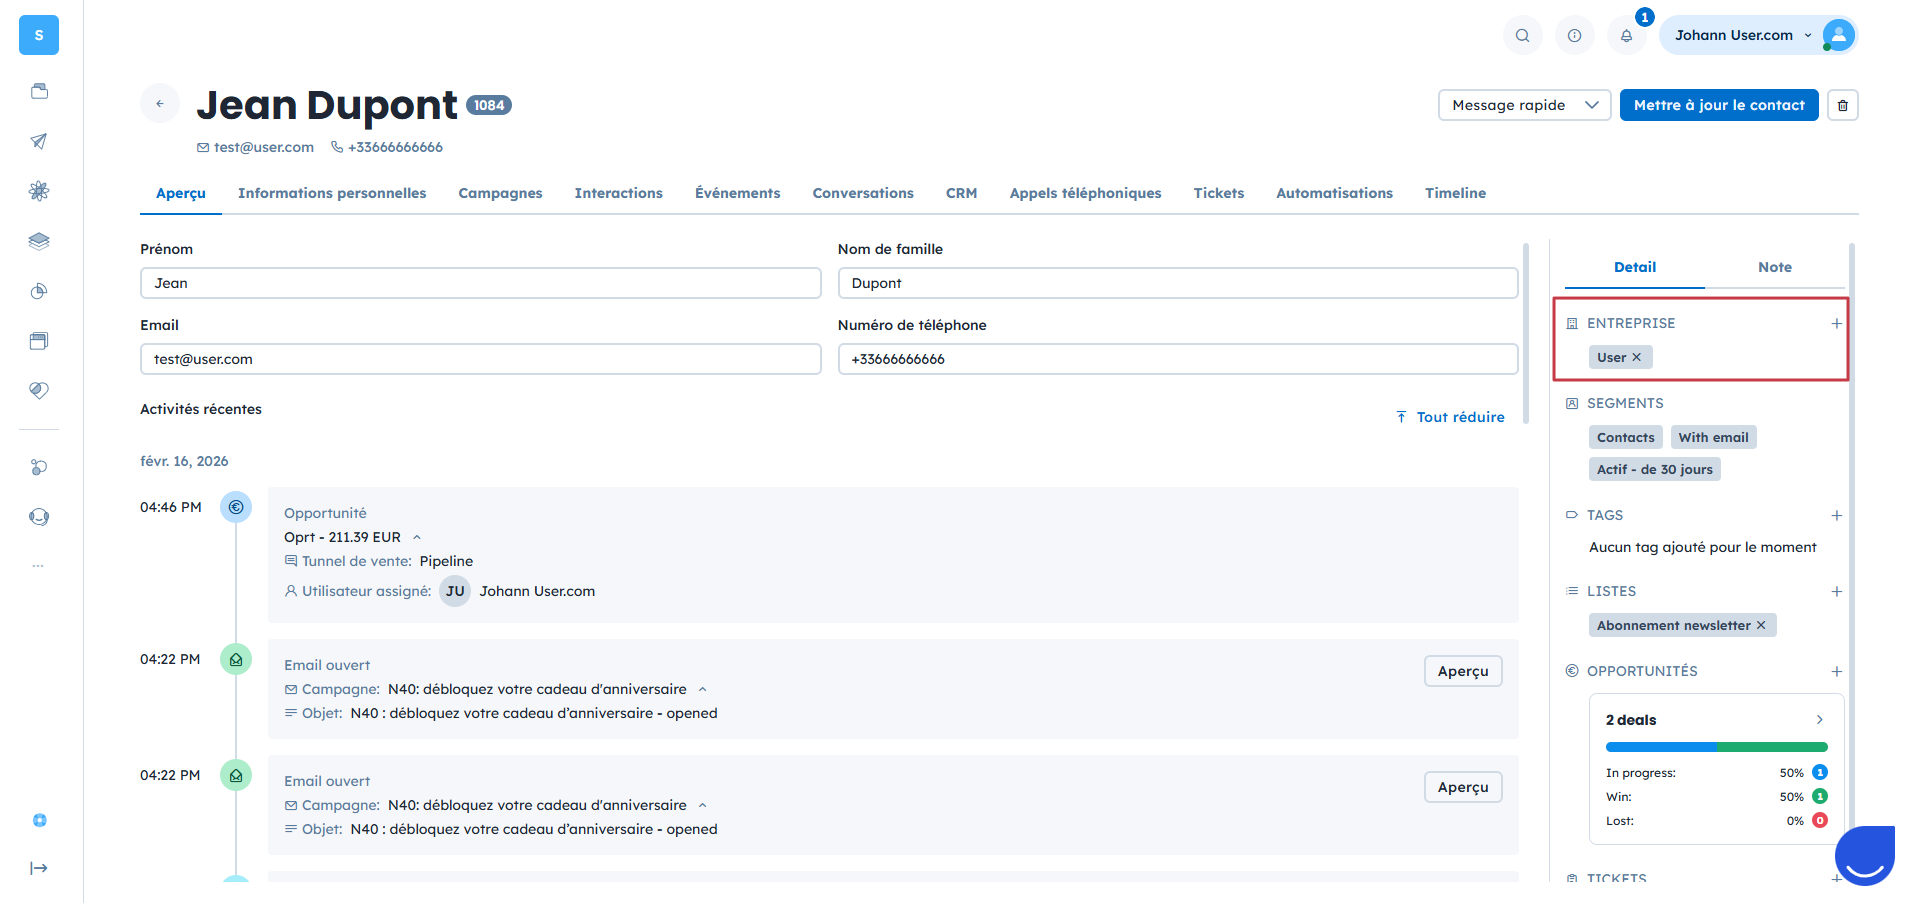
Task: Open the Informations personnelles tab
Action: [x=332, y=193]
